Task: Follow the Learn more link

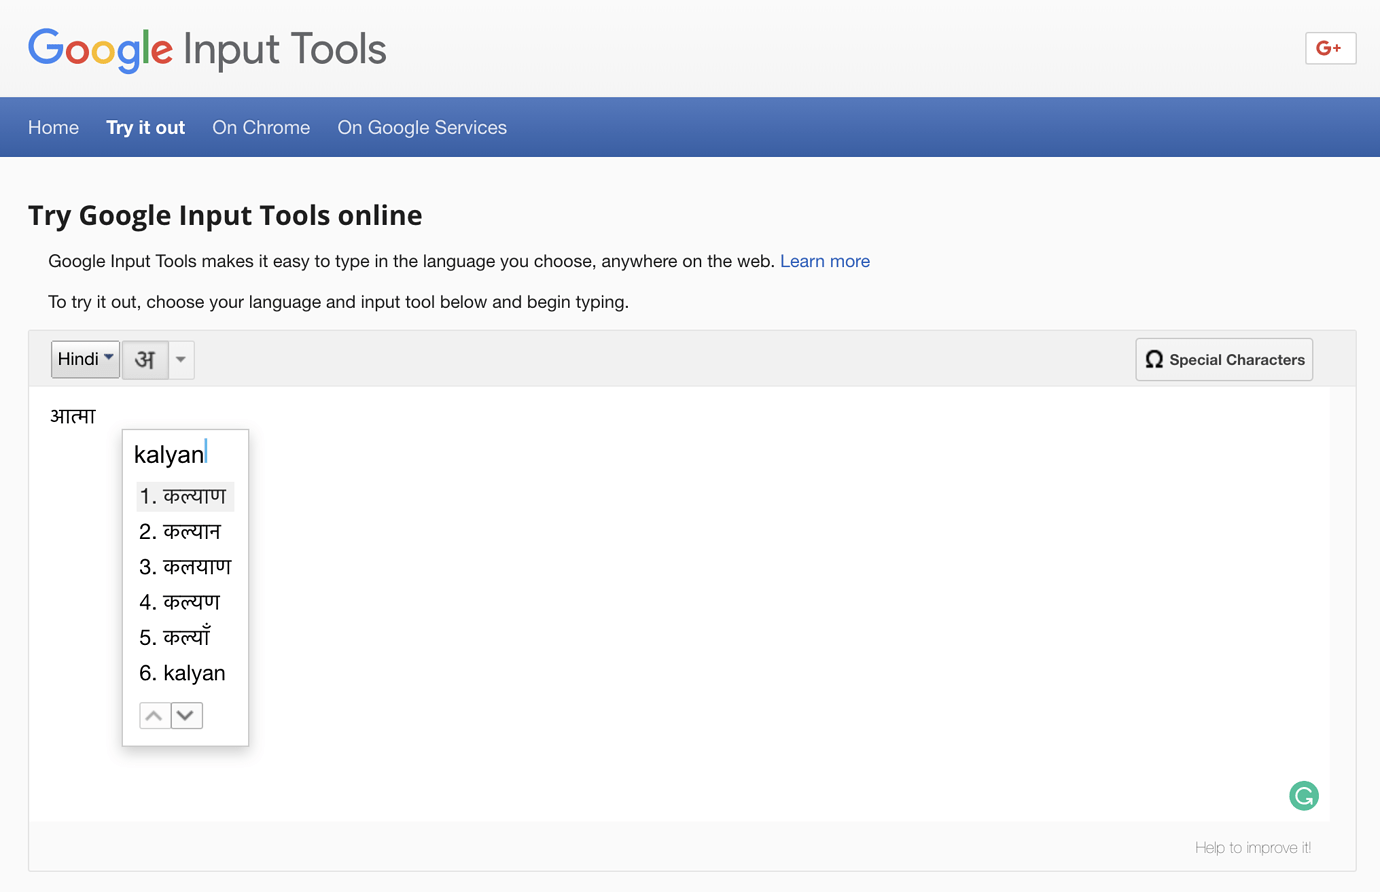Action: (824, 261)
